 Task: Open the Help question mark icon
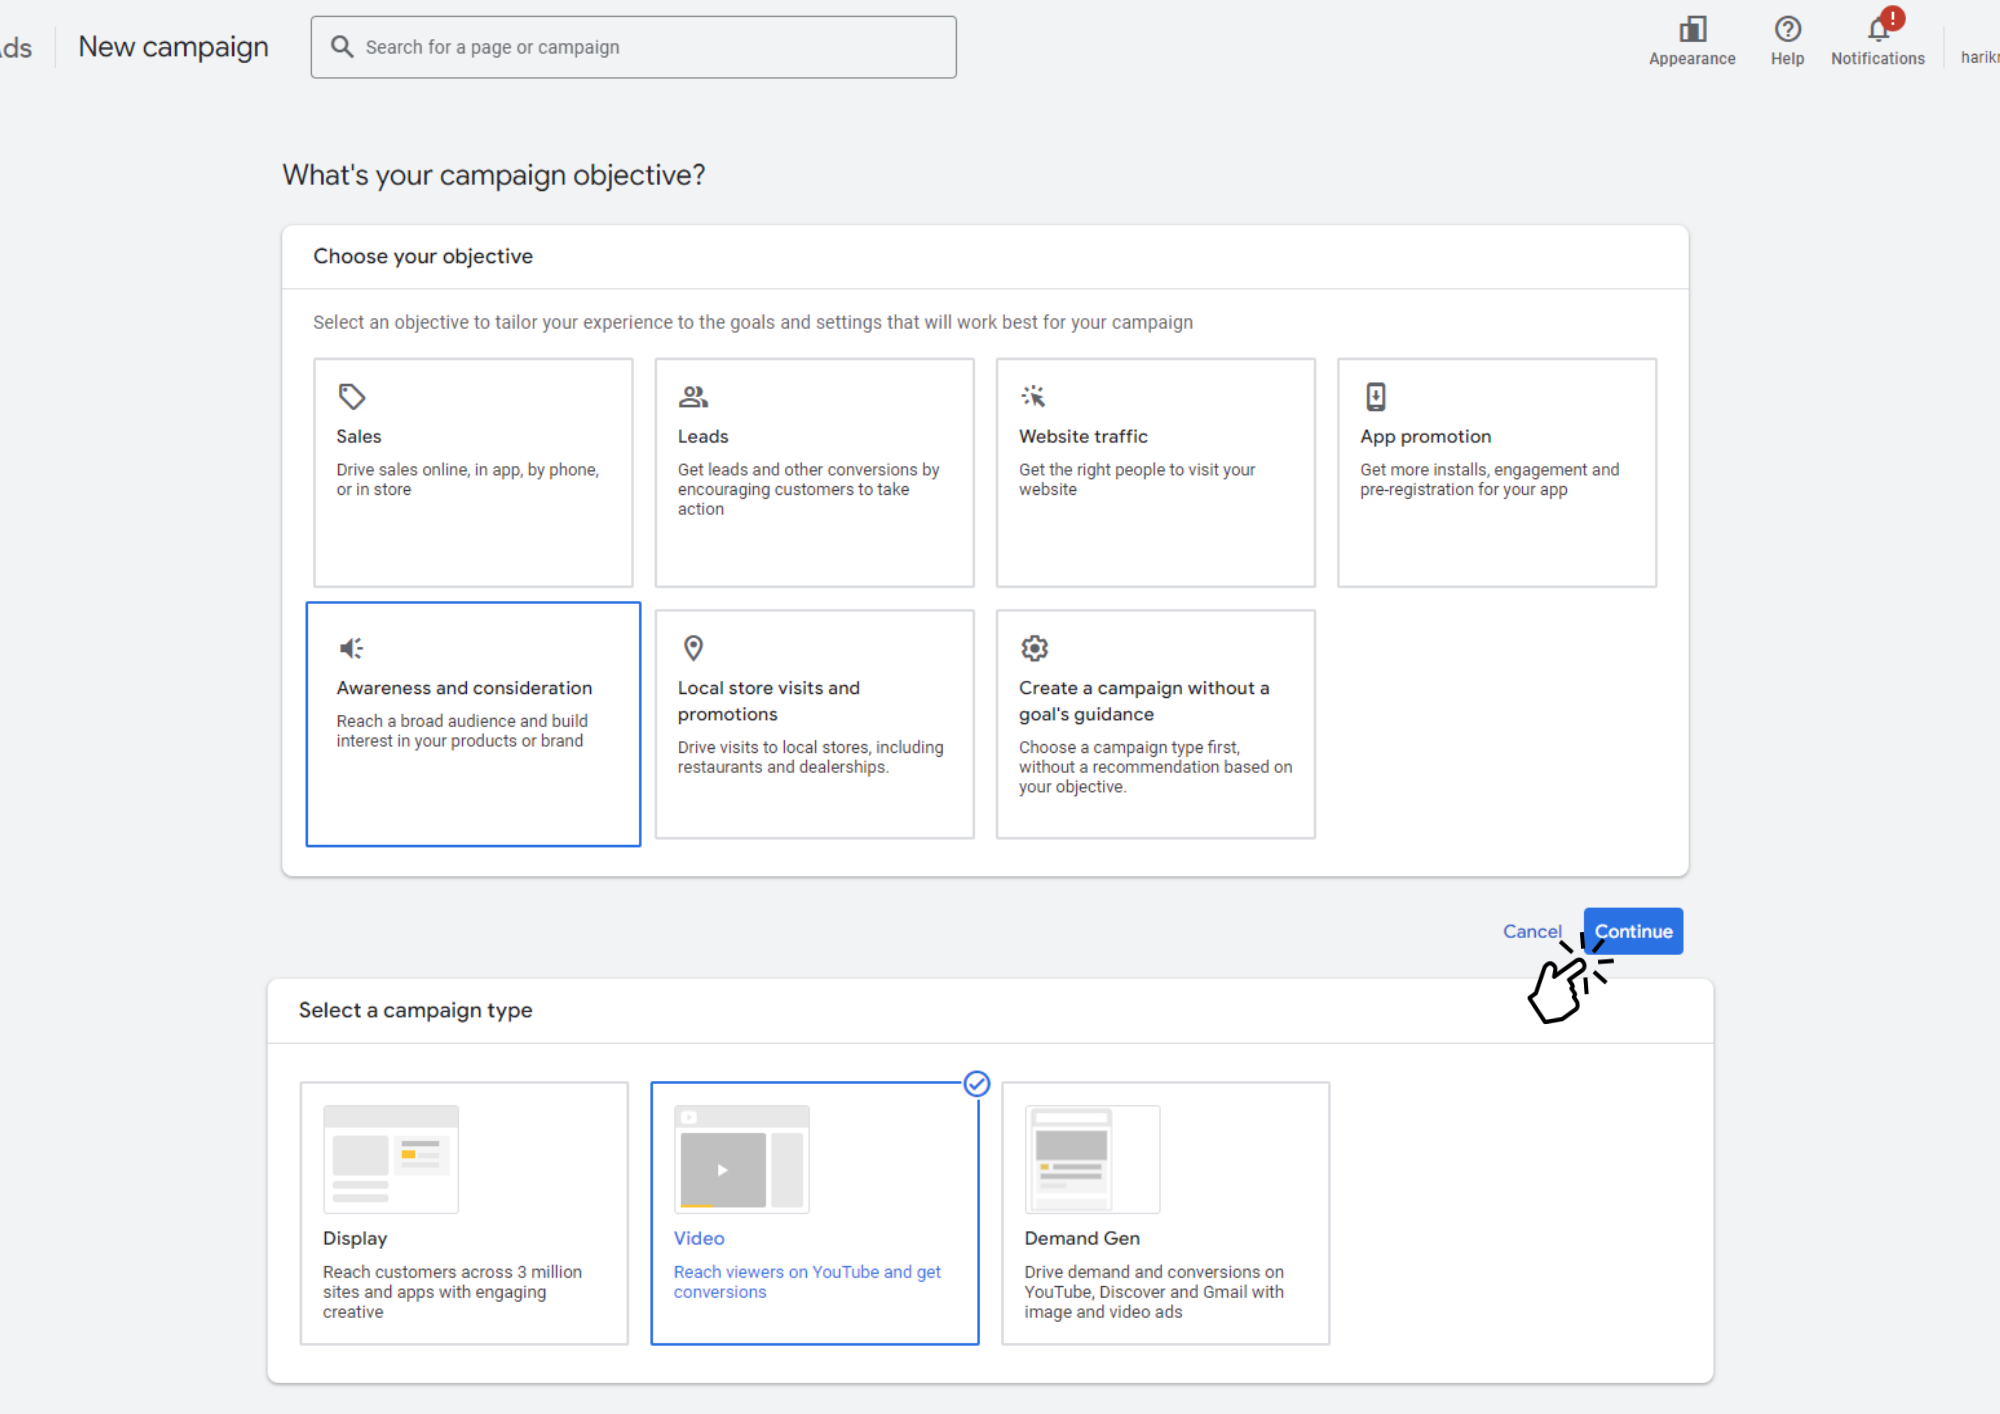[1787, 29]
